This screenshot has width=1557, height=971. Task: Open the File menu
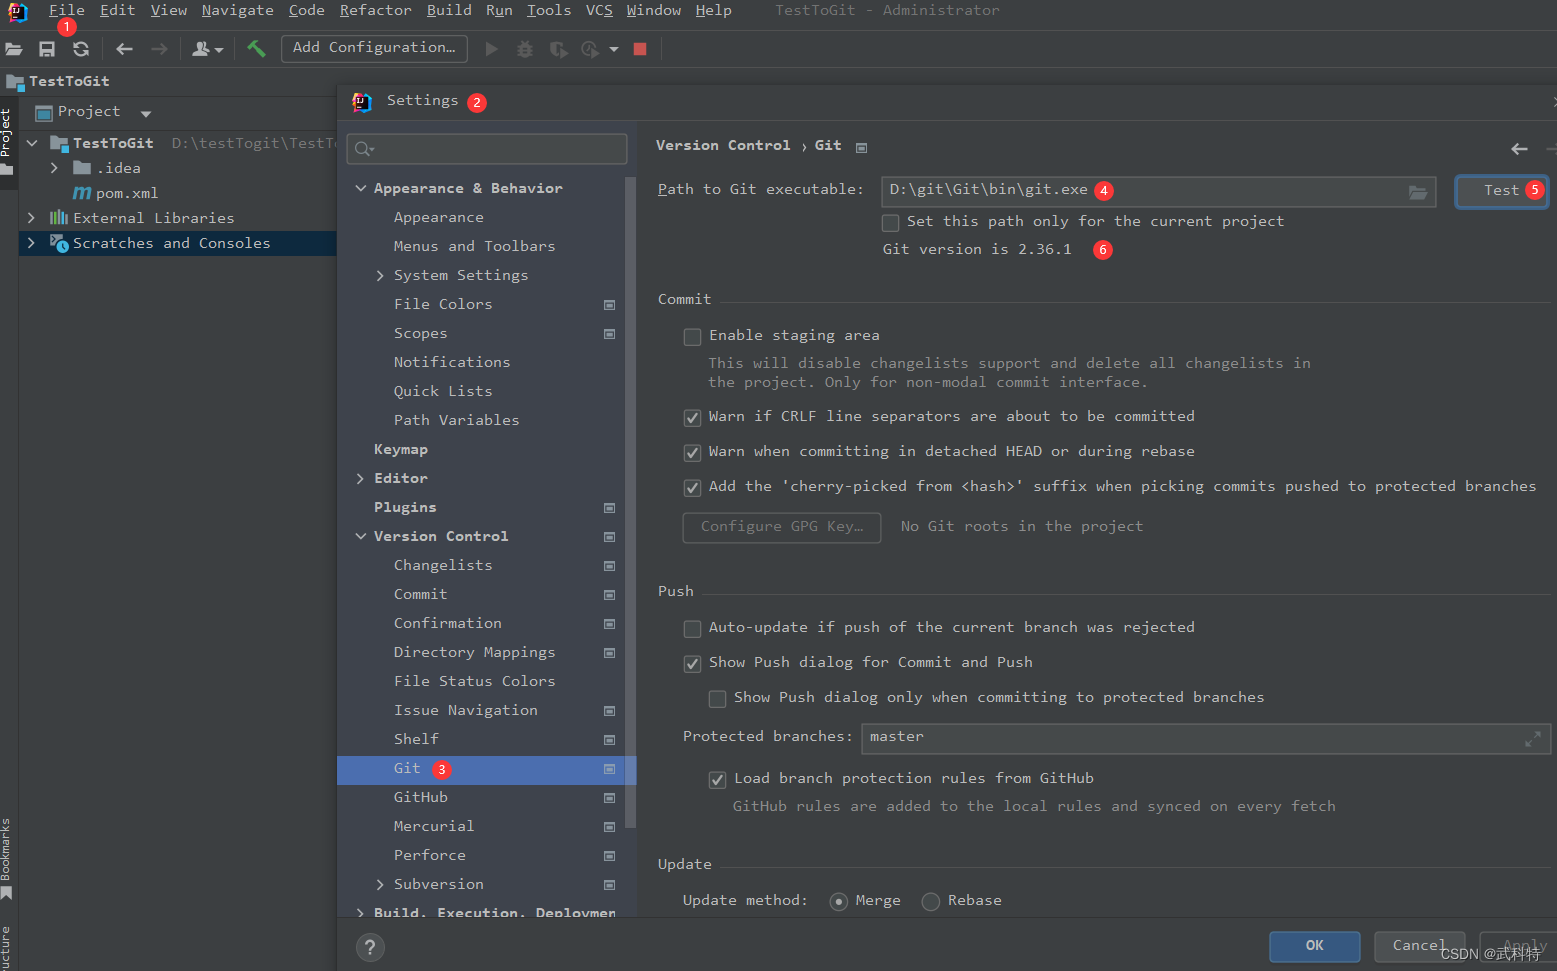[x=67, y=10]
